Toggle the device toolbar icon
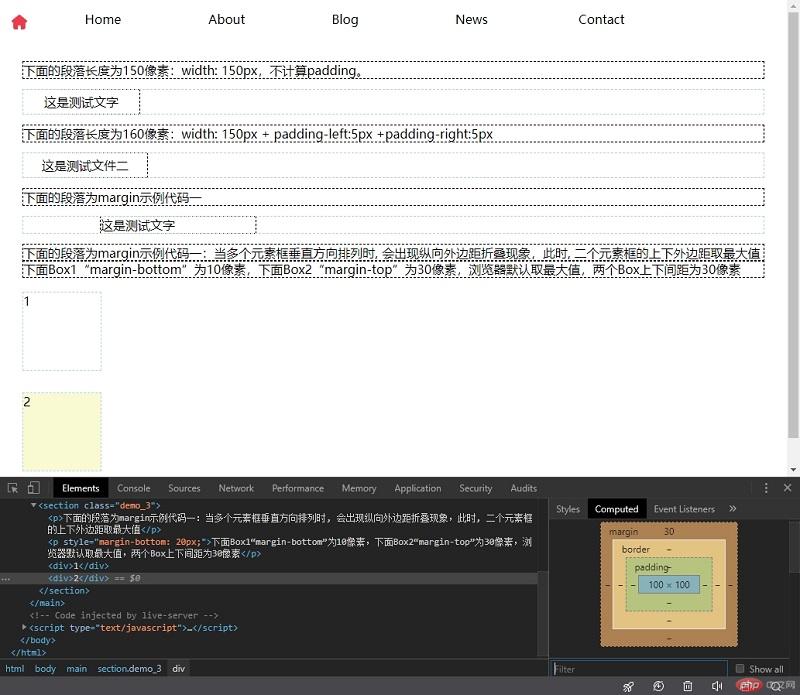Viewport: 800px width, 695px height. [34, 488]
